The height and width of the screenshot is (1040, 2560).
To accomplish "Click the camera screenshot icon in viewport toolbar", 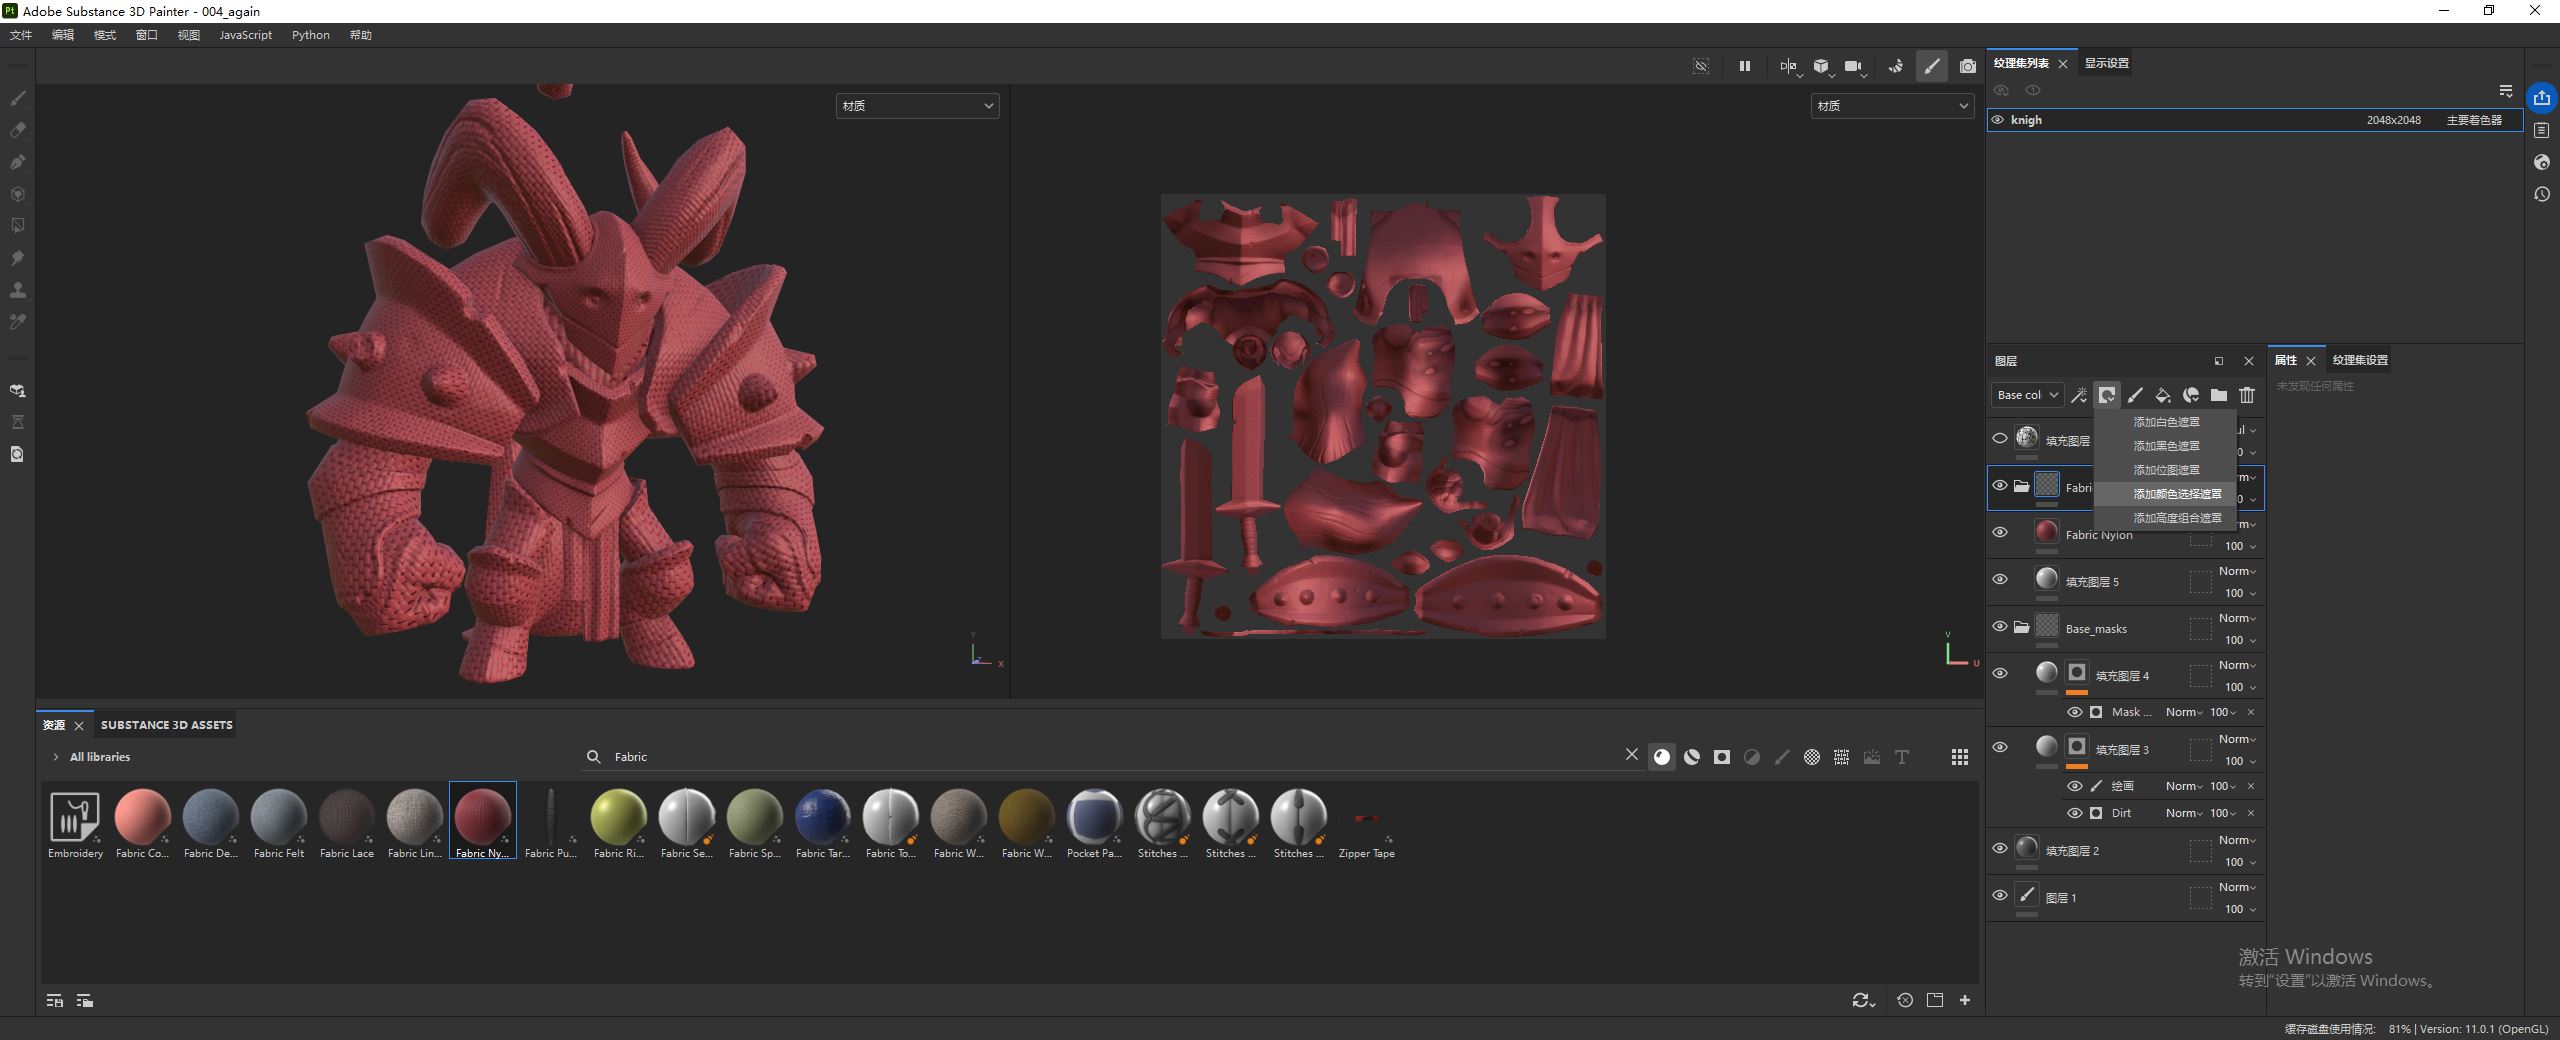I will click(x=1967, y=67).
